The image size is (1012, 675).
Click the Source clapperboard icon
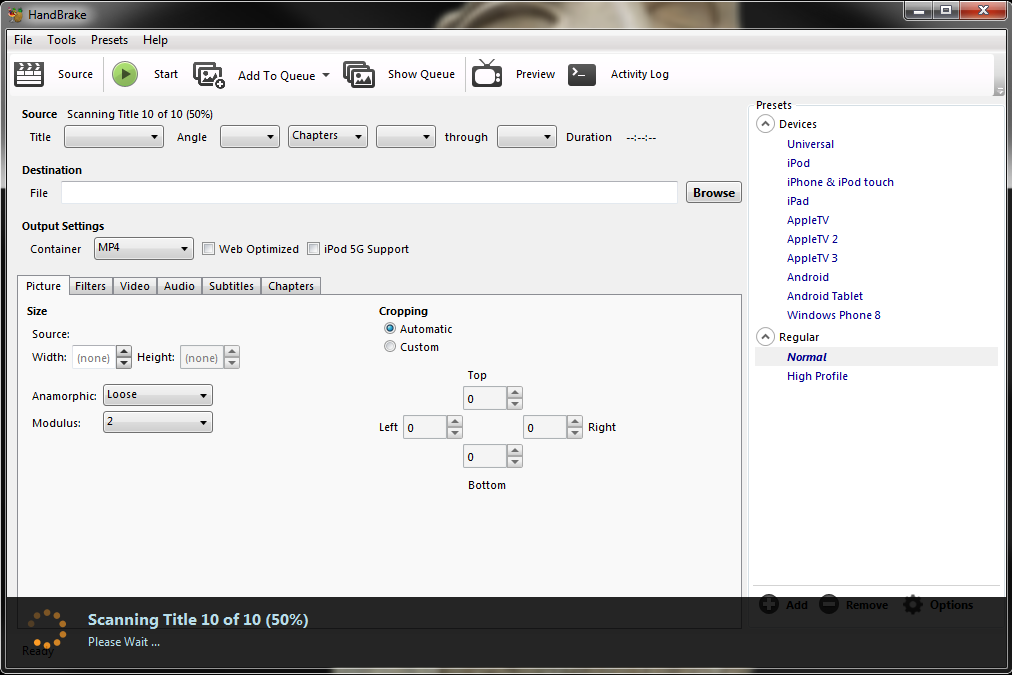(x=30, y=74)
